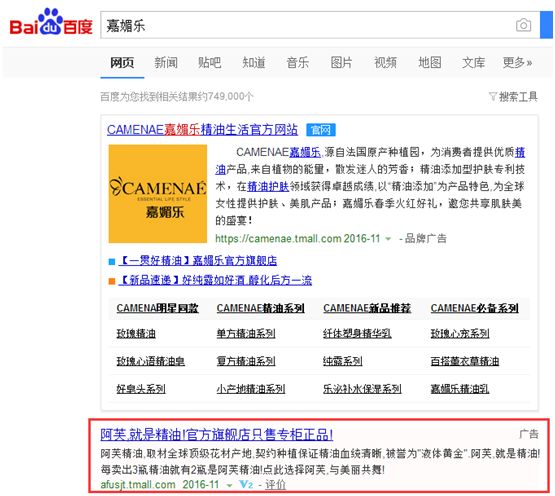Open 纤体塑身精华乳 link

point(357,333)
